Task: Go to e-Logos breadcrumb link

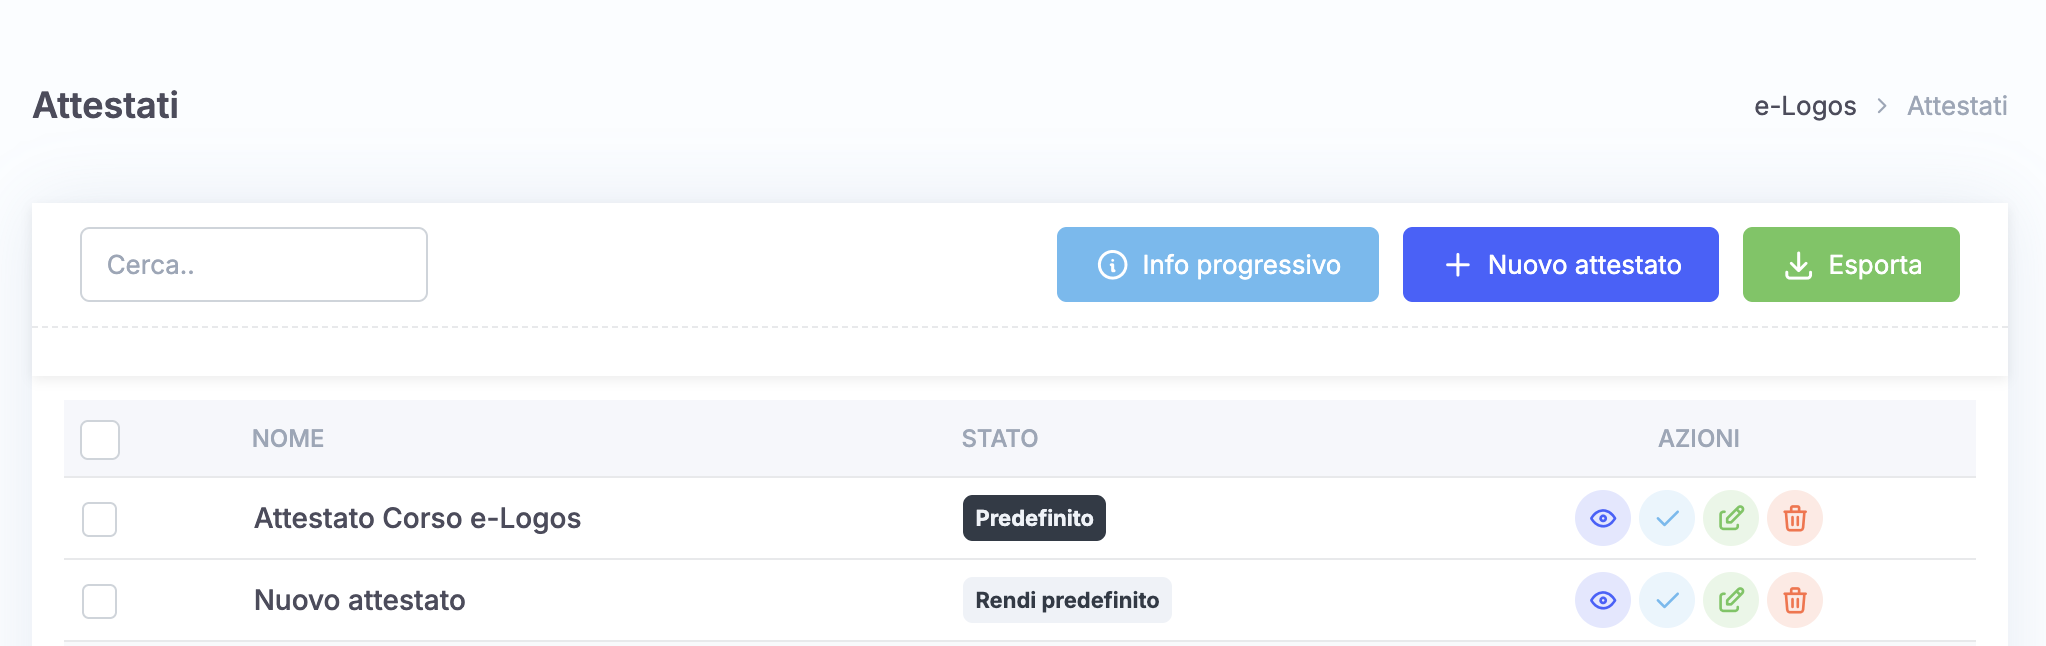Action: tap(1805, 106)
